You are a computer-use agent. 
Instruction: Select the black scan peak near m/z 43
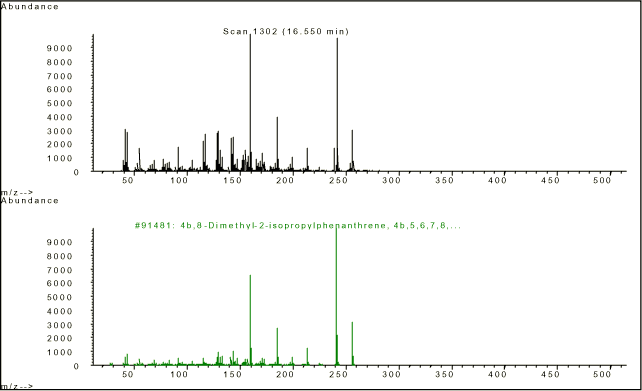point(125,150)
